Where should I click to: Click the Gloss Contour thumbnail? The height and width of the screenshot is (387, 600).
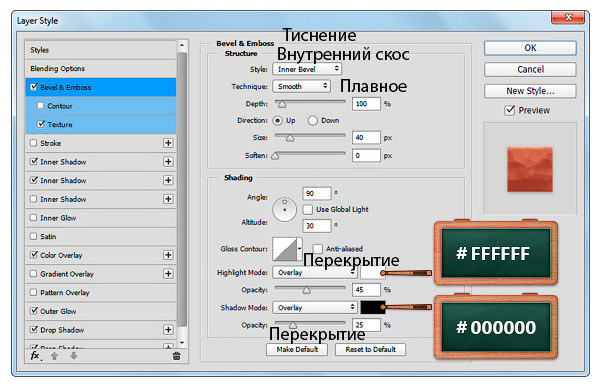(x=285, y=249)
